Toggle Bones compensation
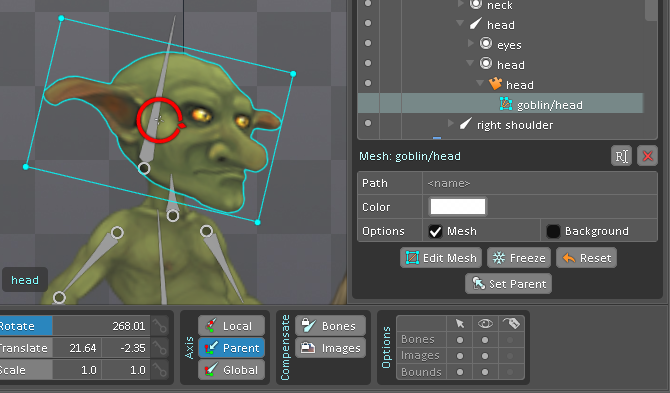Viewport: 670px width, 393px height. tap(330, 326)
